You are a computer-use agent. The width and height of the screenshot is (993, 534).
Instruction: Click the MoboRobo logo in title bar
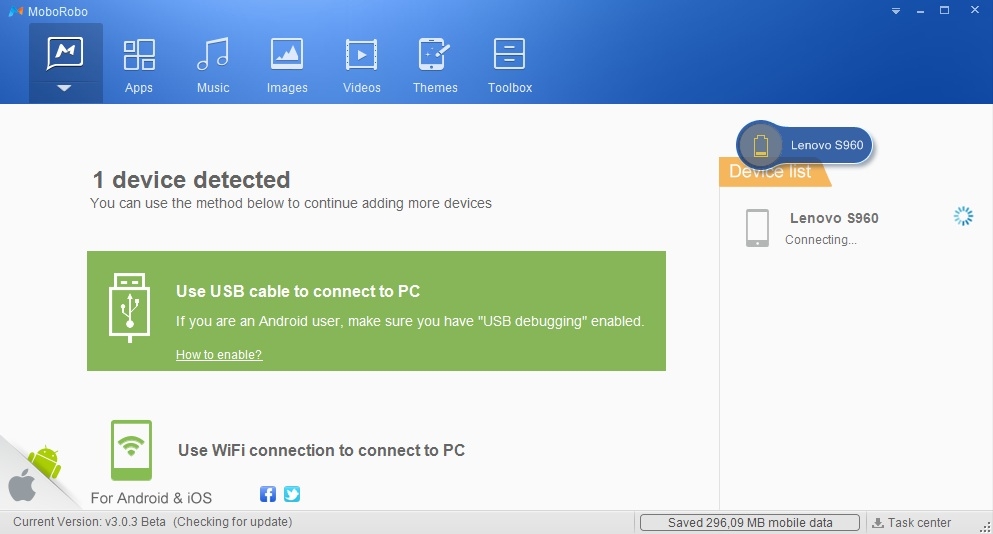click(x=15, y=11)
